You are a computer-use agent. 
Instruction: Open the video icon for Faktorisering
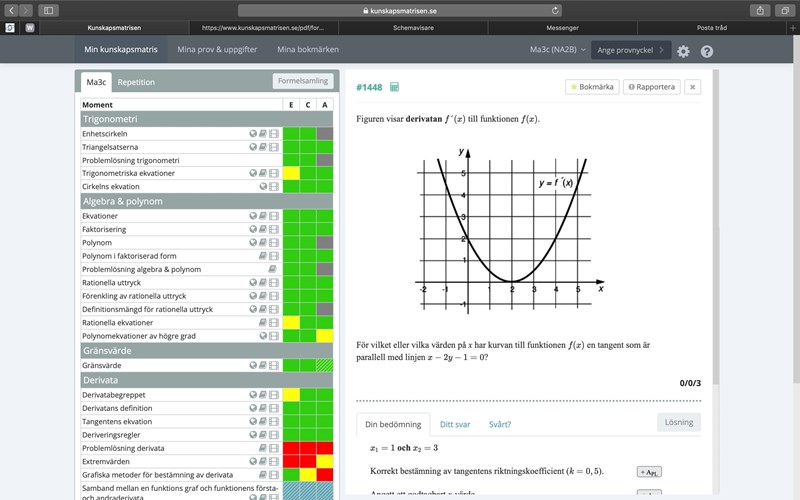[x=275, y=229]
